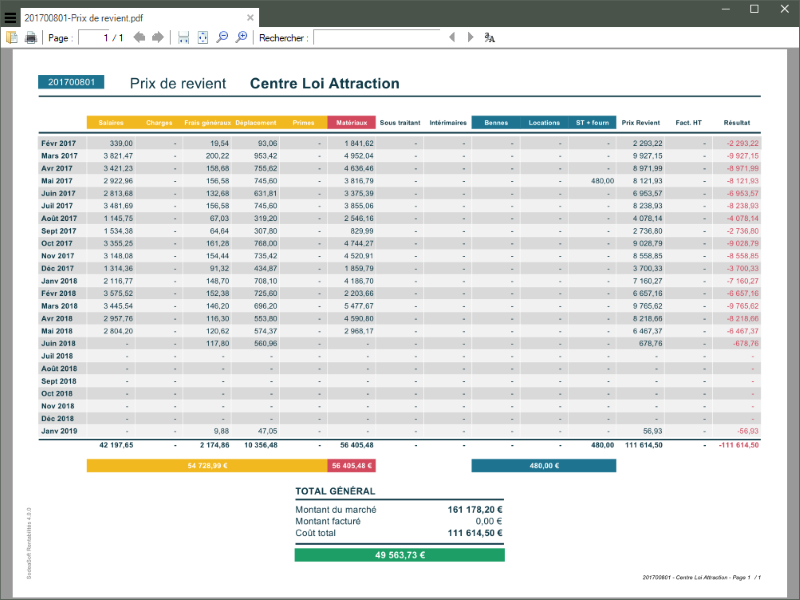The width and height of the screenshot is (800, 600).
Task: Click the Prix Revient column header
Action: click(x=640, y=122)
